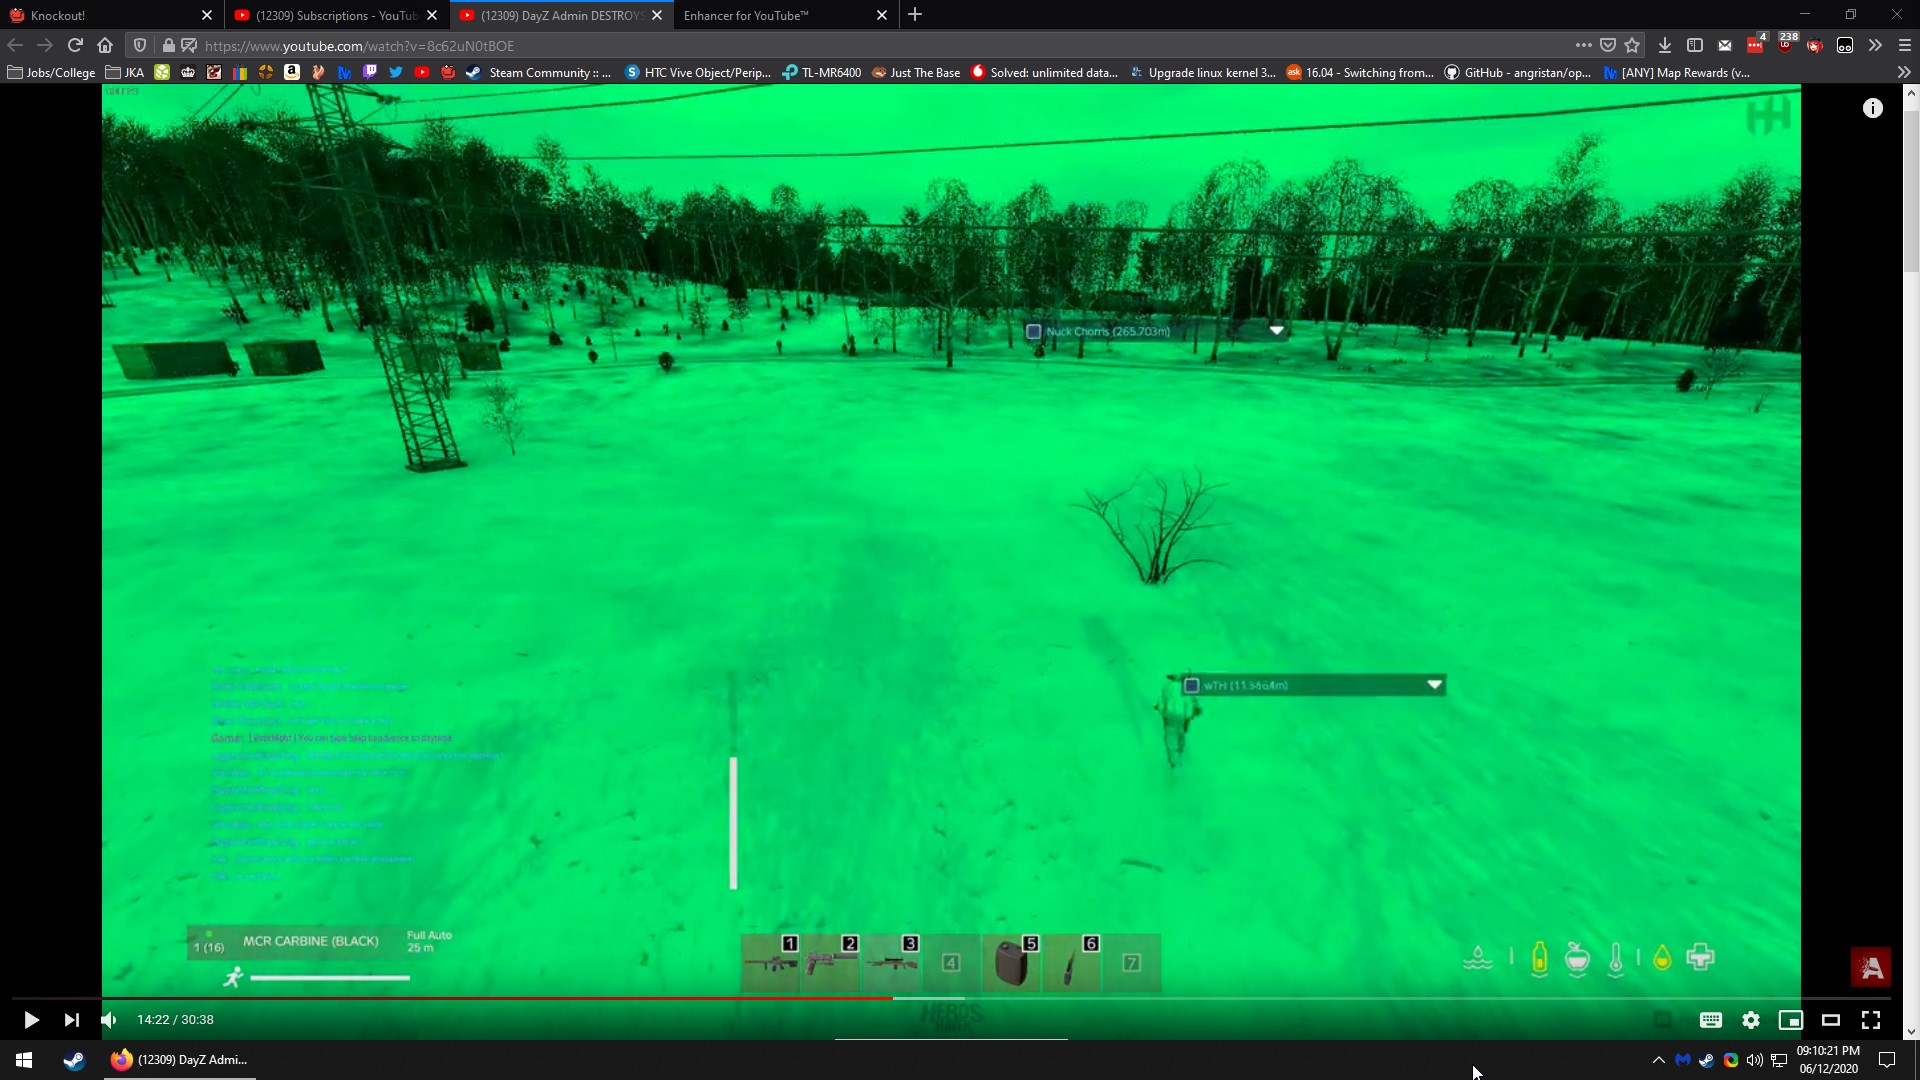Switch to theater mode
1920x1080 pixels.
click(x=1830, y=1020)
